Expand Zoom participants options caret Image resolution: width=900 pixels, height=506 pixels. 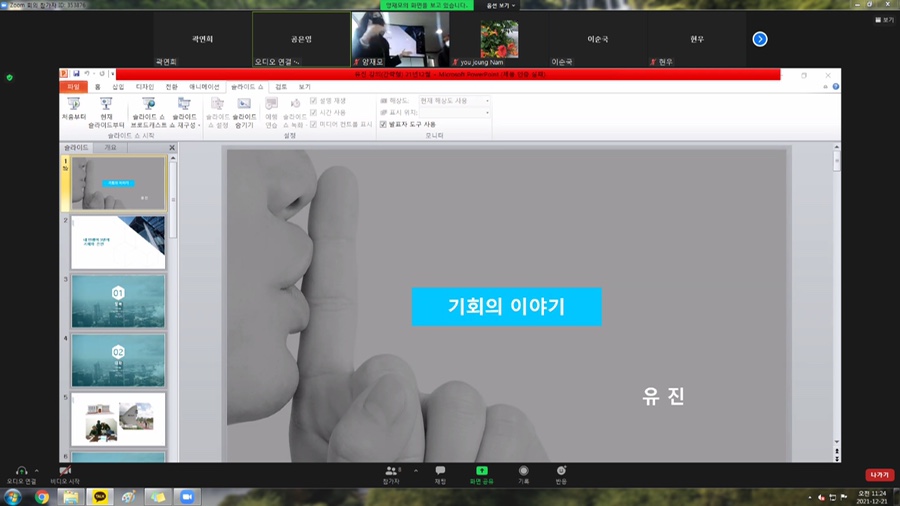(x=416, y=471)
